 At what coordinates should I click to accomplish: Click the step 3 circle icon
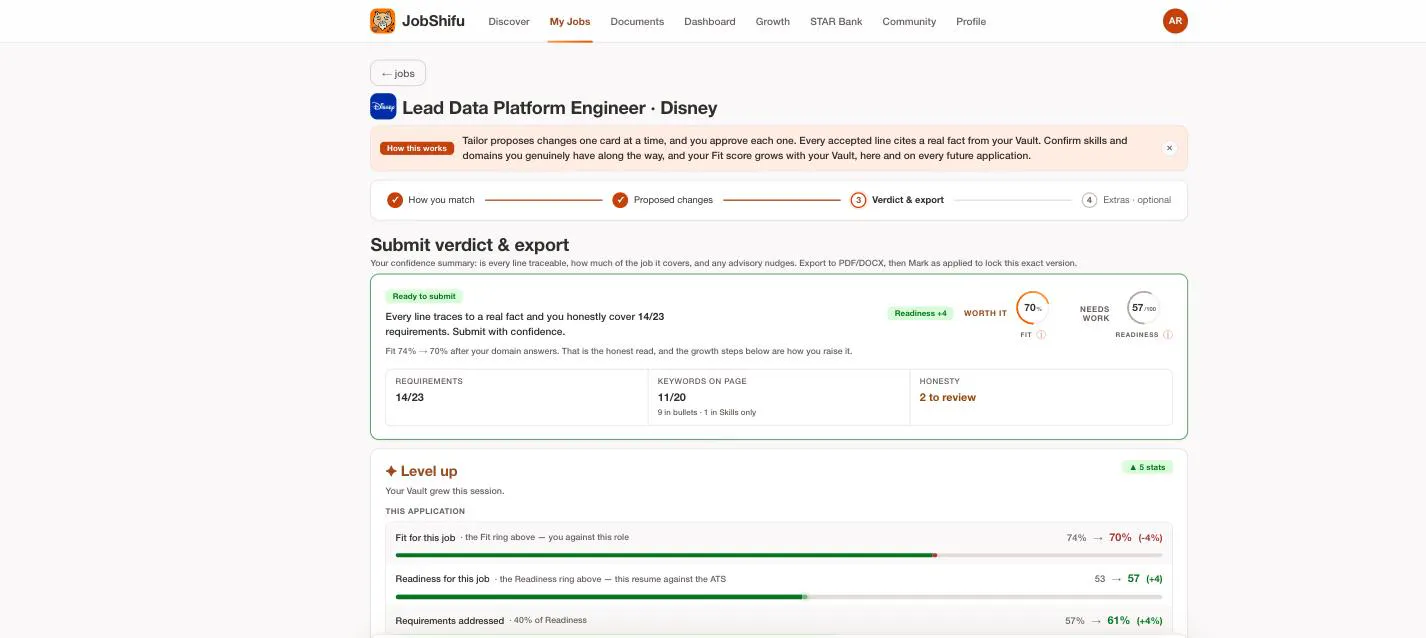pyautogui.click(x=858, y=200)
